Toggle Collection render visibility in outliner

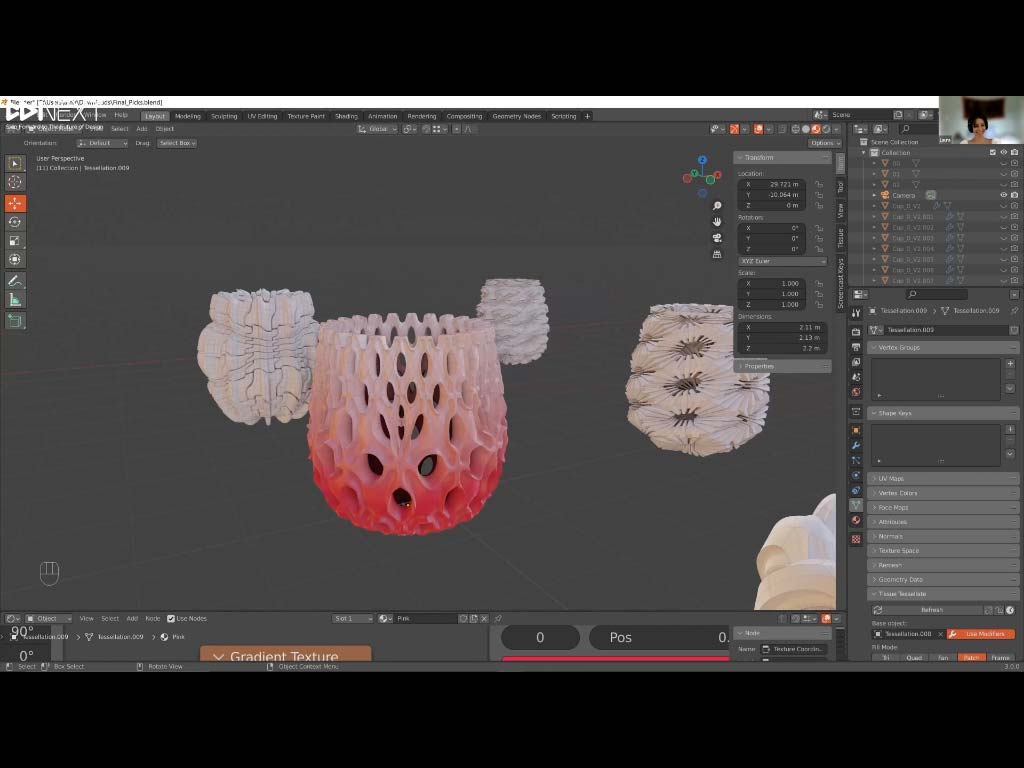tap(1014, 153)
